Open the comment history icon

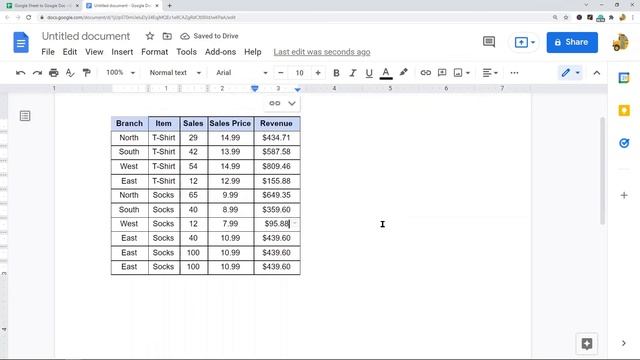point(489,42)
